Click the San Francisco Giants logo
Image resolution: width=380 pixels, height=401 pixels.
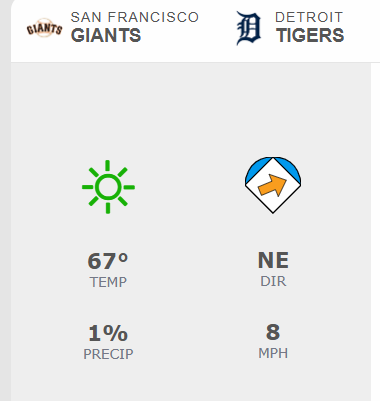(x=45, y=28)
